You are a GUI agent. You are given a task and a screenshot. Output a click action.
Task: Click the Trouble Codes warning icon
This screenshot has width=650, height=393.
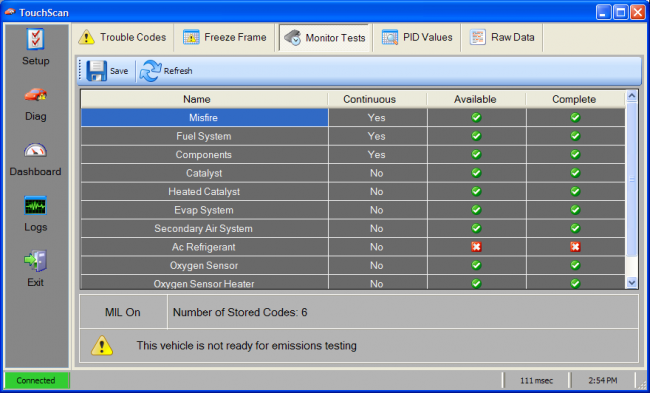[x=87, y=37]
